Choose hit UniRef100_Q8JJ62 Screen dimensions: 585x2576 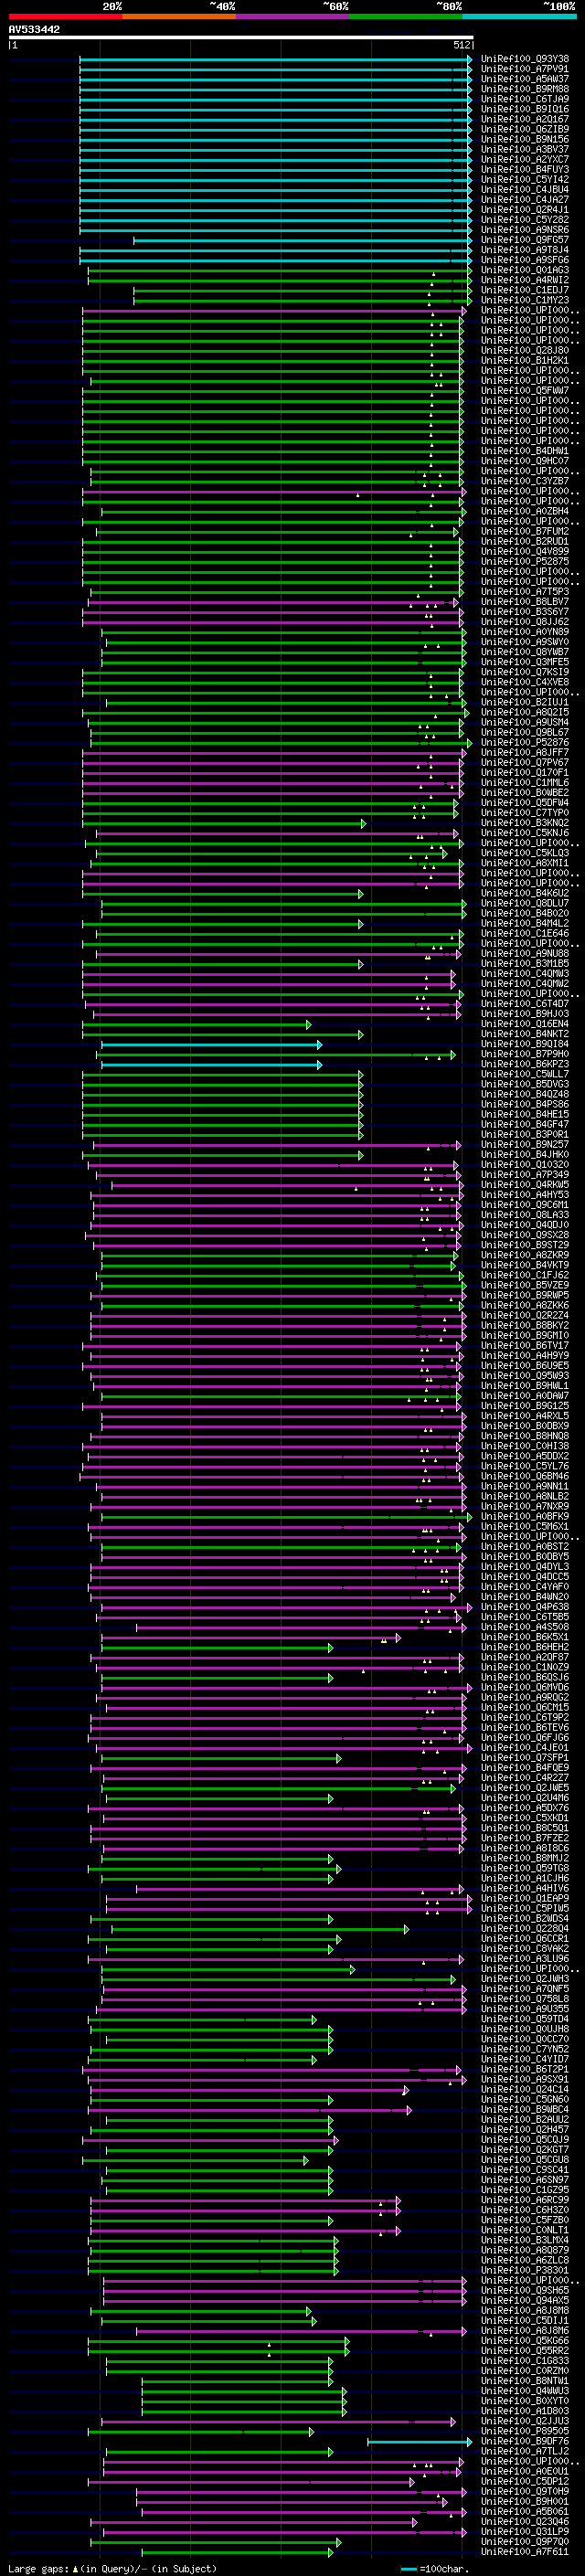[525, 622]
